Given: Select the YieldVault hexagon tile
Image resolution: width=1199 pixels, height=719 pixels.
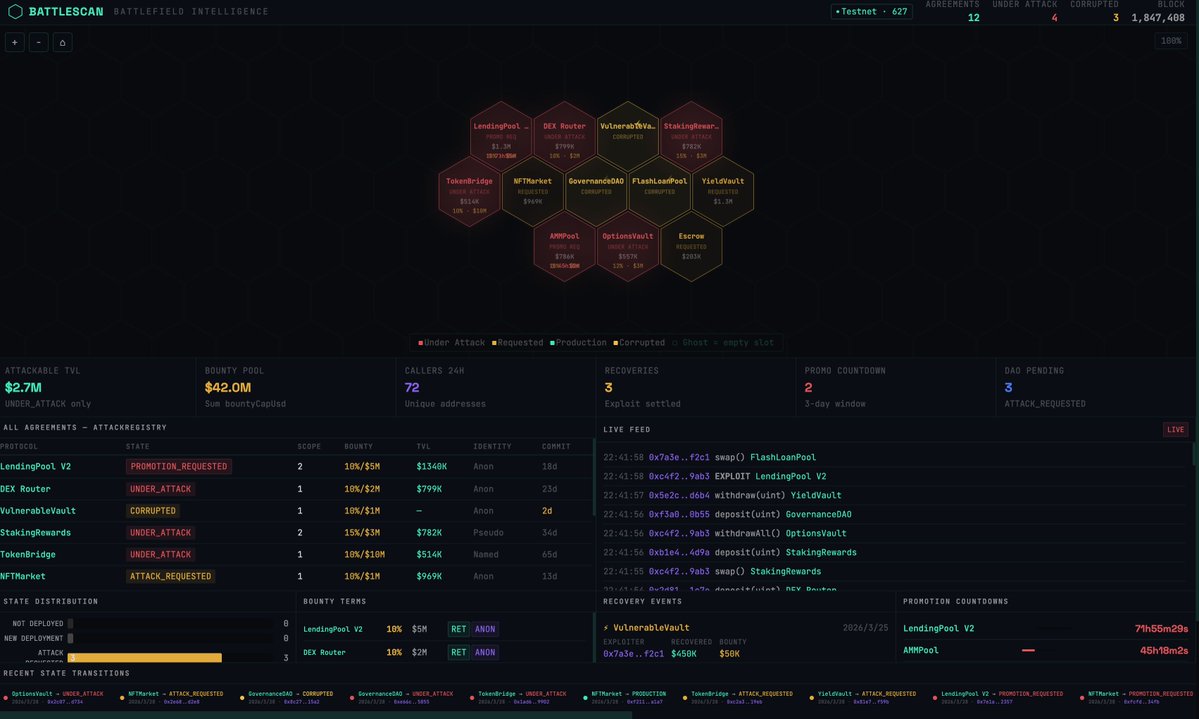Looking at the screenshot, I should pyautogui.click(x=723, y=191).
